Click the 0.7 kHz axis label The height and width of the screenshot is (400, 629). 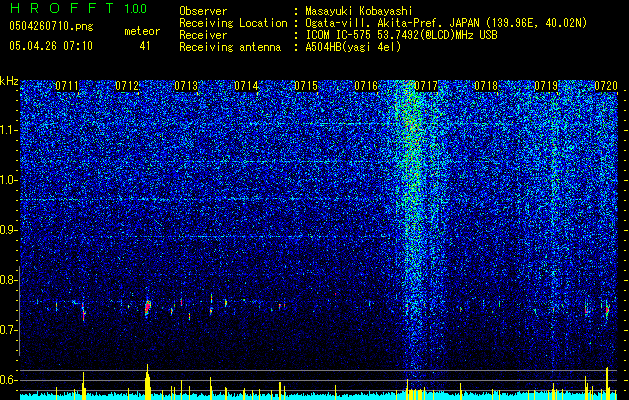[x=8, y=330]
